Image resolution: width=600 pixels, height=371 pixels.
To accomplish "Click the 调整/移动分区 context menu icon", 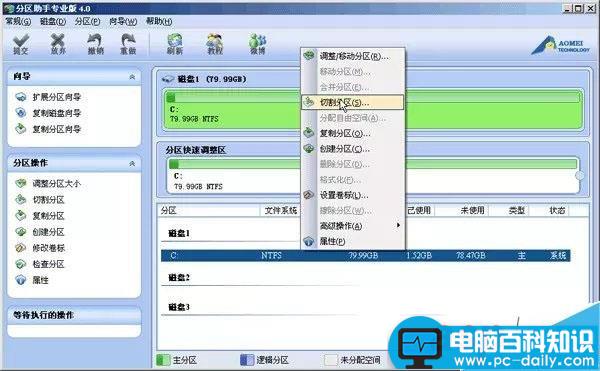I will click(309, 56).
